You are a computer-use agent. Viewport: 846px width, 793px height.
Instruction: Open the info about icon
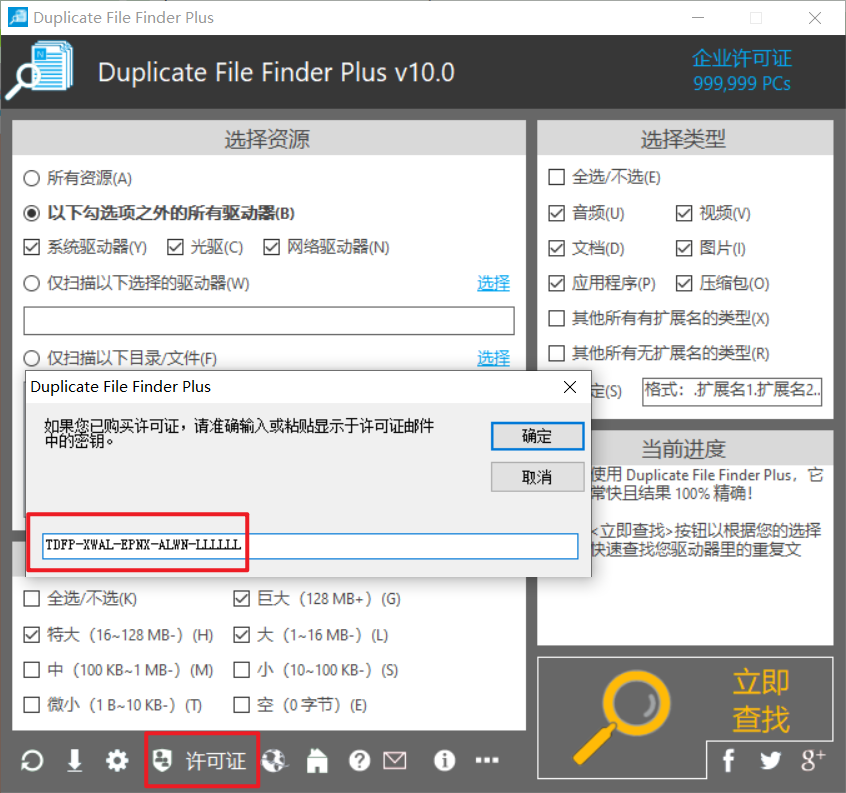click(x=444, y=761)
